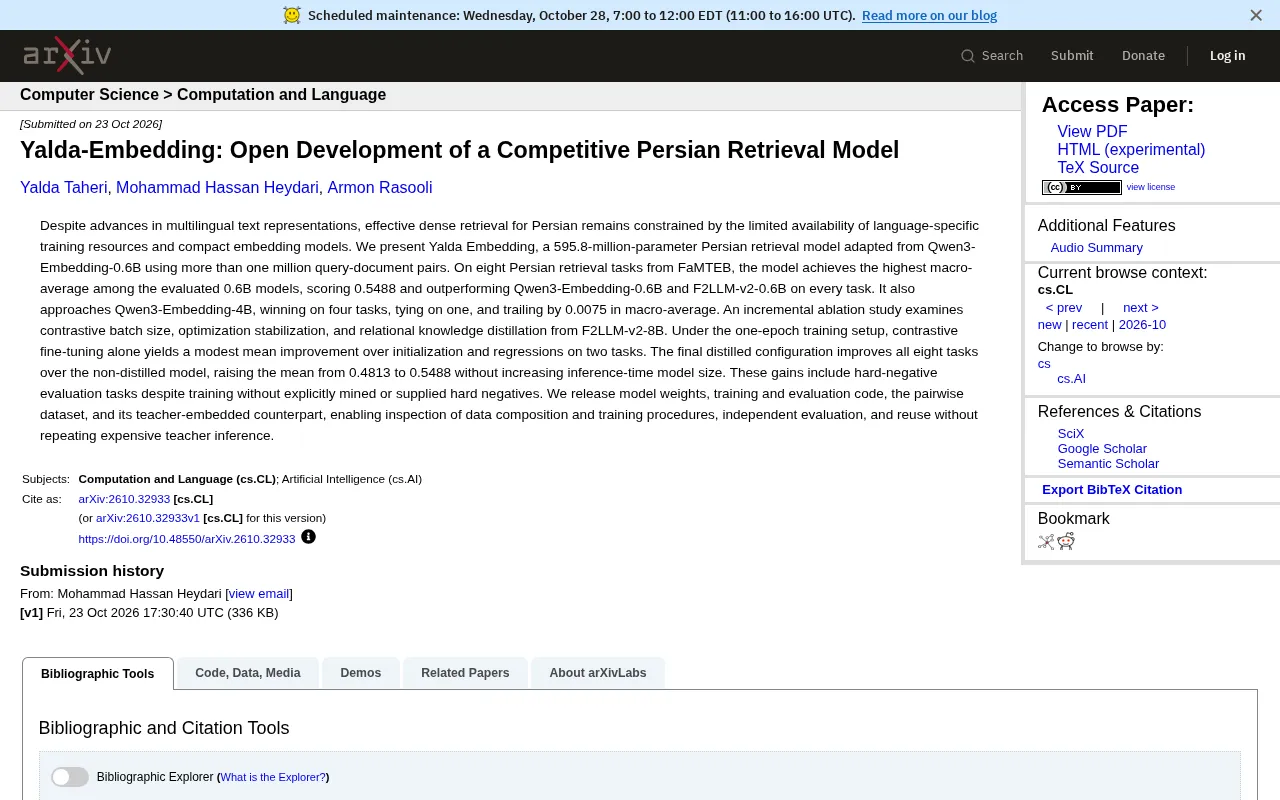Click the Log in button
Screen dimensions: 1280x800
[1227, 56]
